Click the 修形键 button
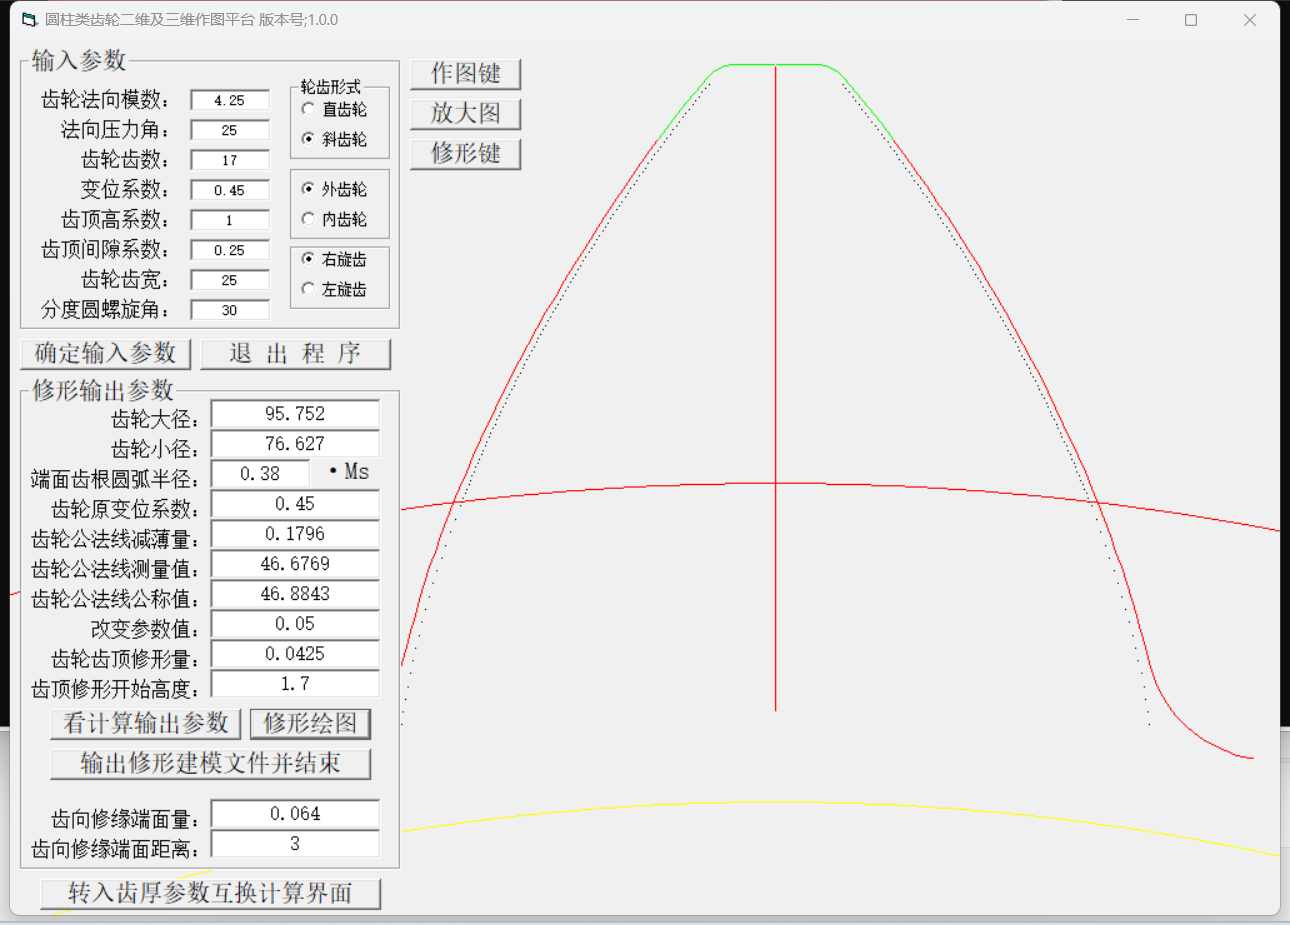The width and height of the screenshot is (1290, 925). (x=465, y=153)
